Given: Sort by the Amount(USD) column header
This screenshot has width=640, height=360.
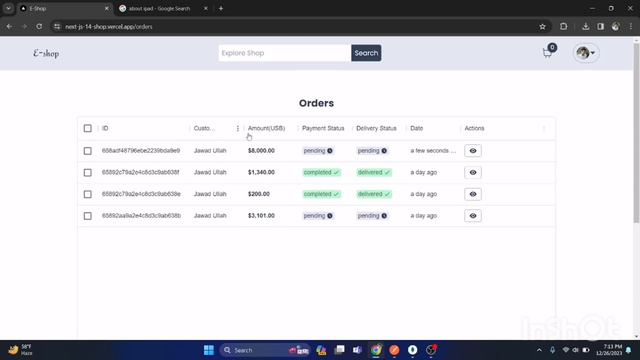Looking at the screenshot, I should [x=267, y=128].
